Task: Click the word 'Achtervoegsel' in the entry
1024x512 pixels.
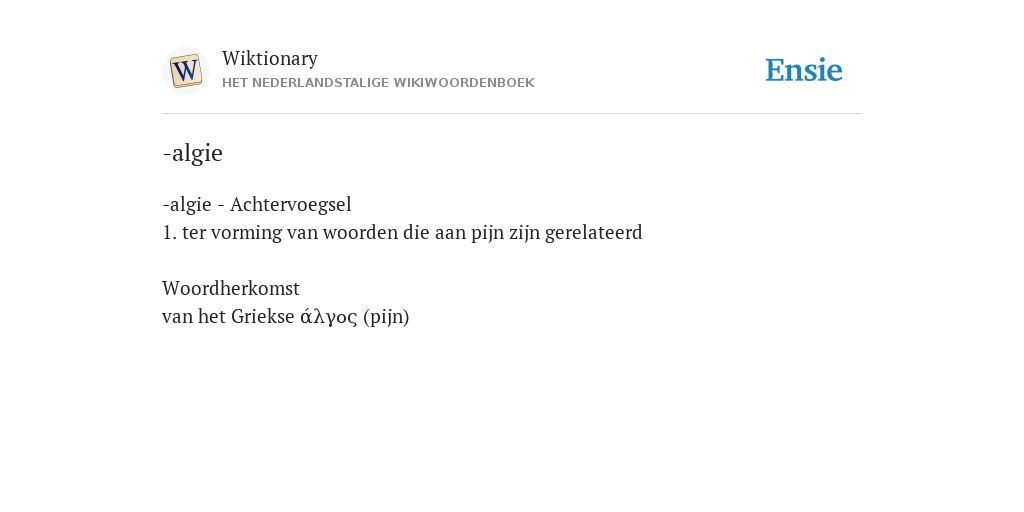Action: 291,204
